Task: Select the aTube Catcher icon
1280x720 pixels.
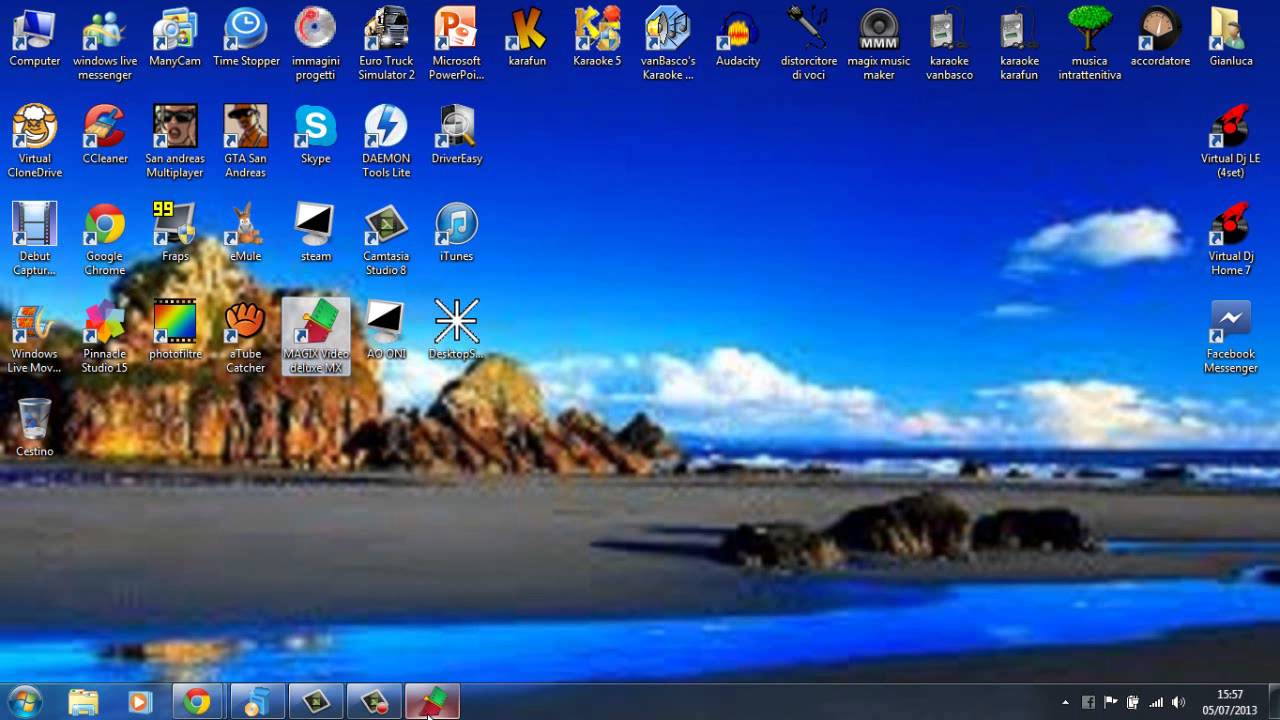Action: 246,338
